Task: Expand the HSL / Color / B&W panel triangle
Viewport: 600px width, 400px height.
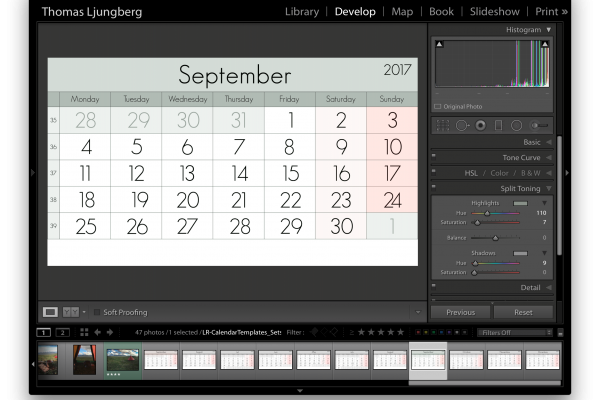Action: coord(549,173)
